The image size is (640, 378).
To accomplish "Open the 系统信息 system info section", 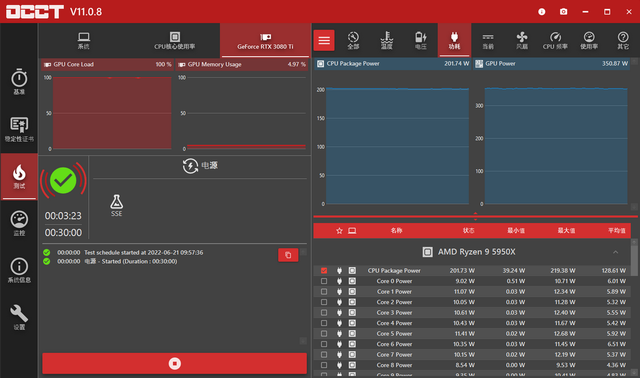I will 19,270.
